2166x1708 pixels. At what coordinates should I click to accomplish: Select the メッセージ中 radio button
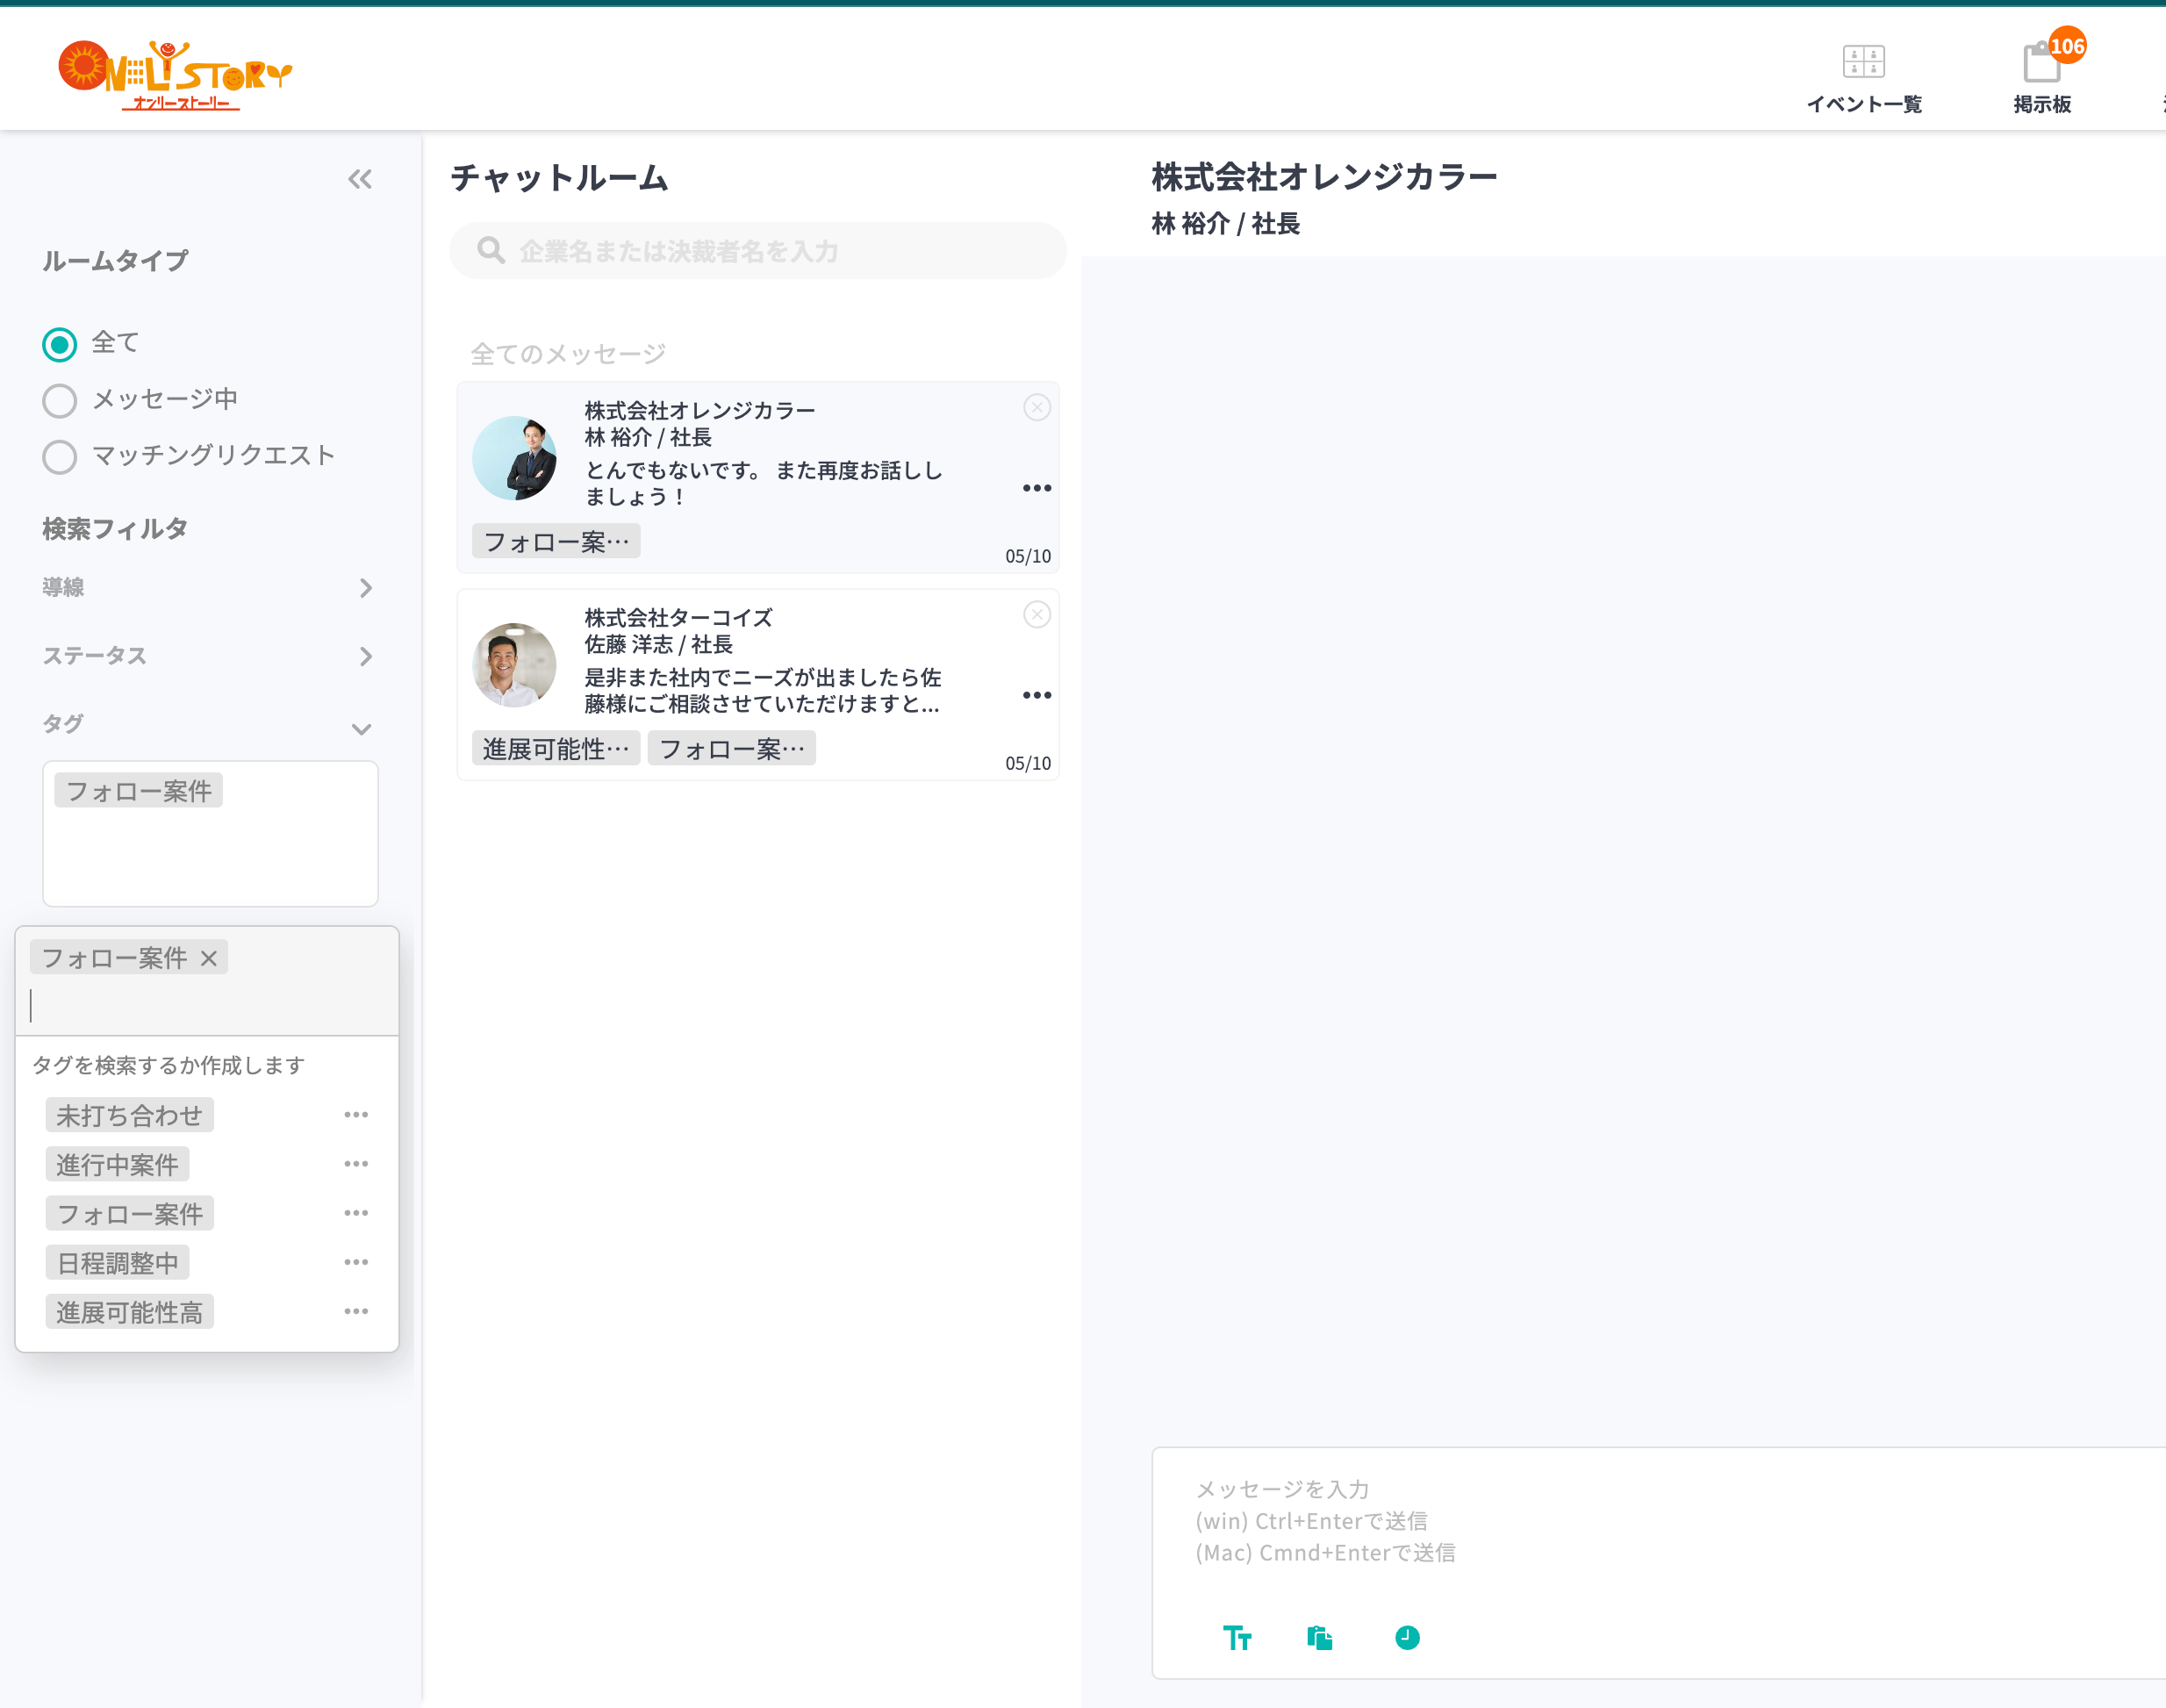click(60, 400)
